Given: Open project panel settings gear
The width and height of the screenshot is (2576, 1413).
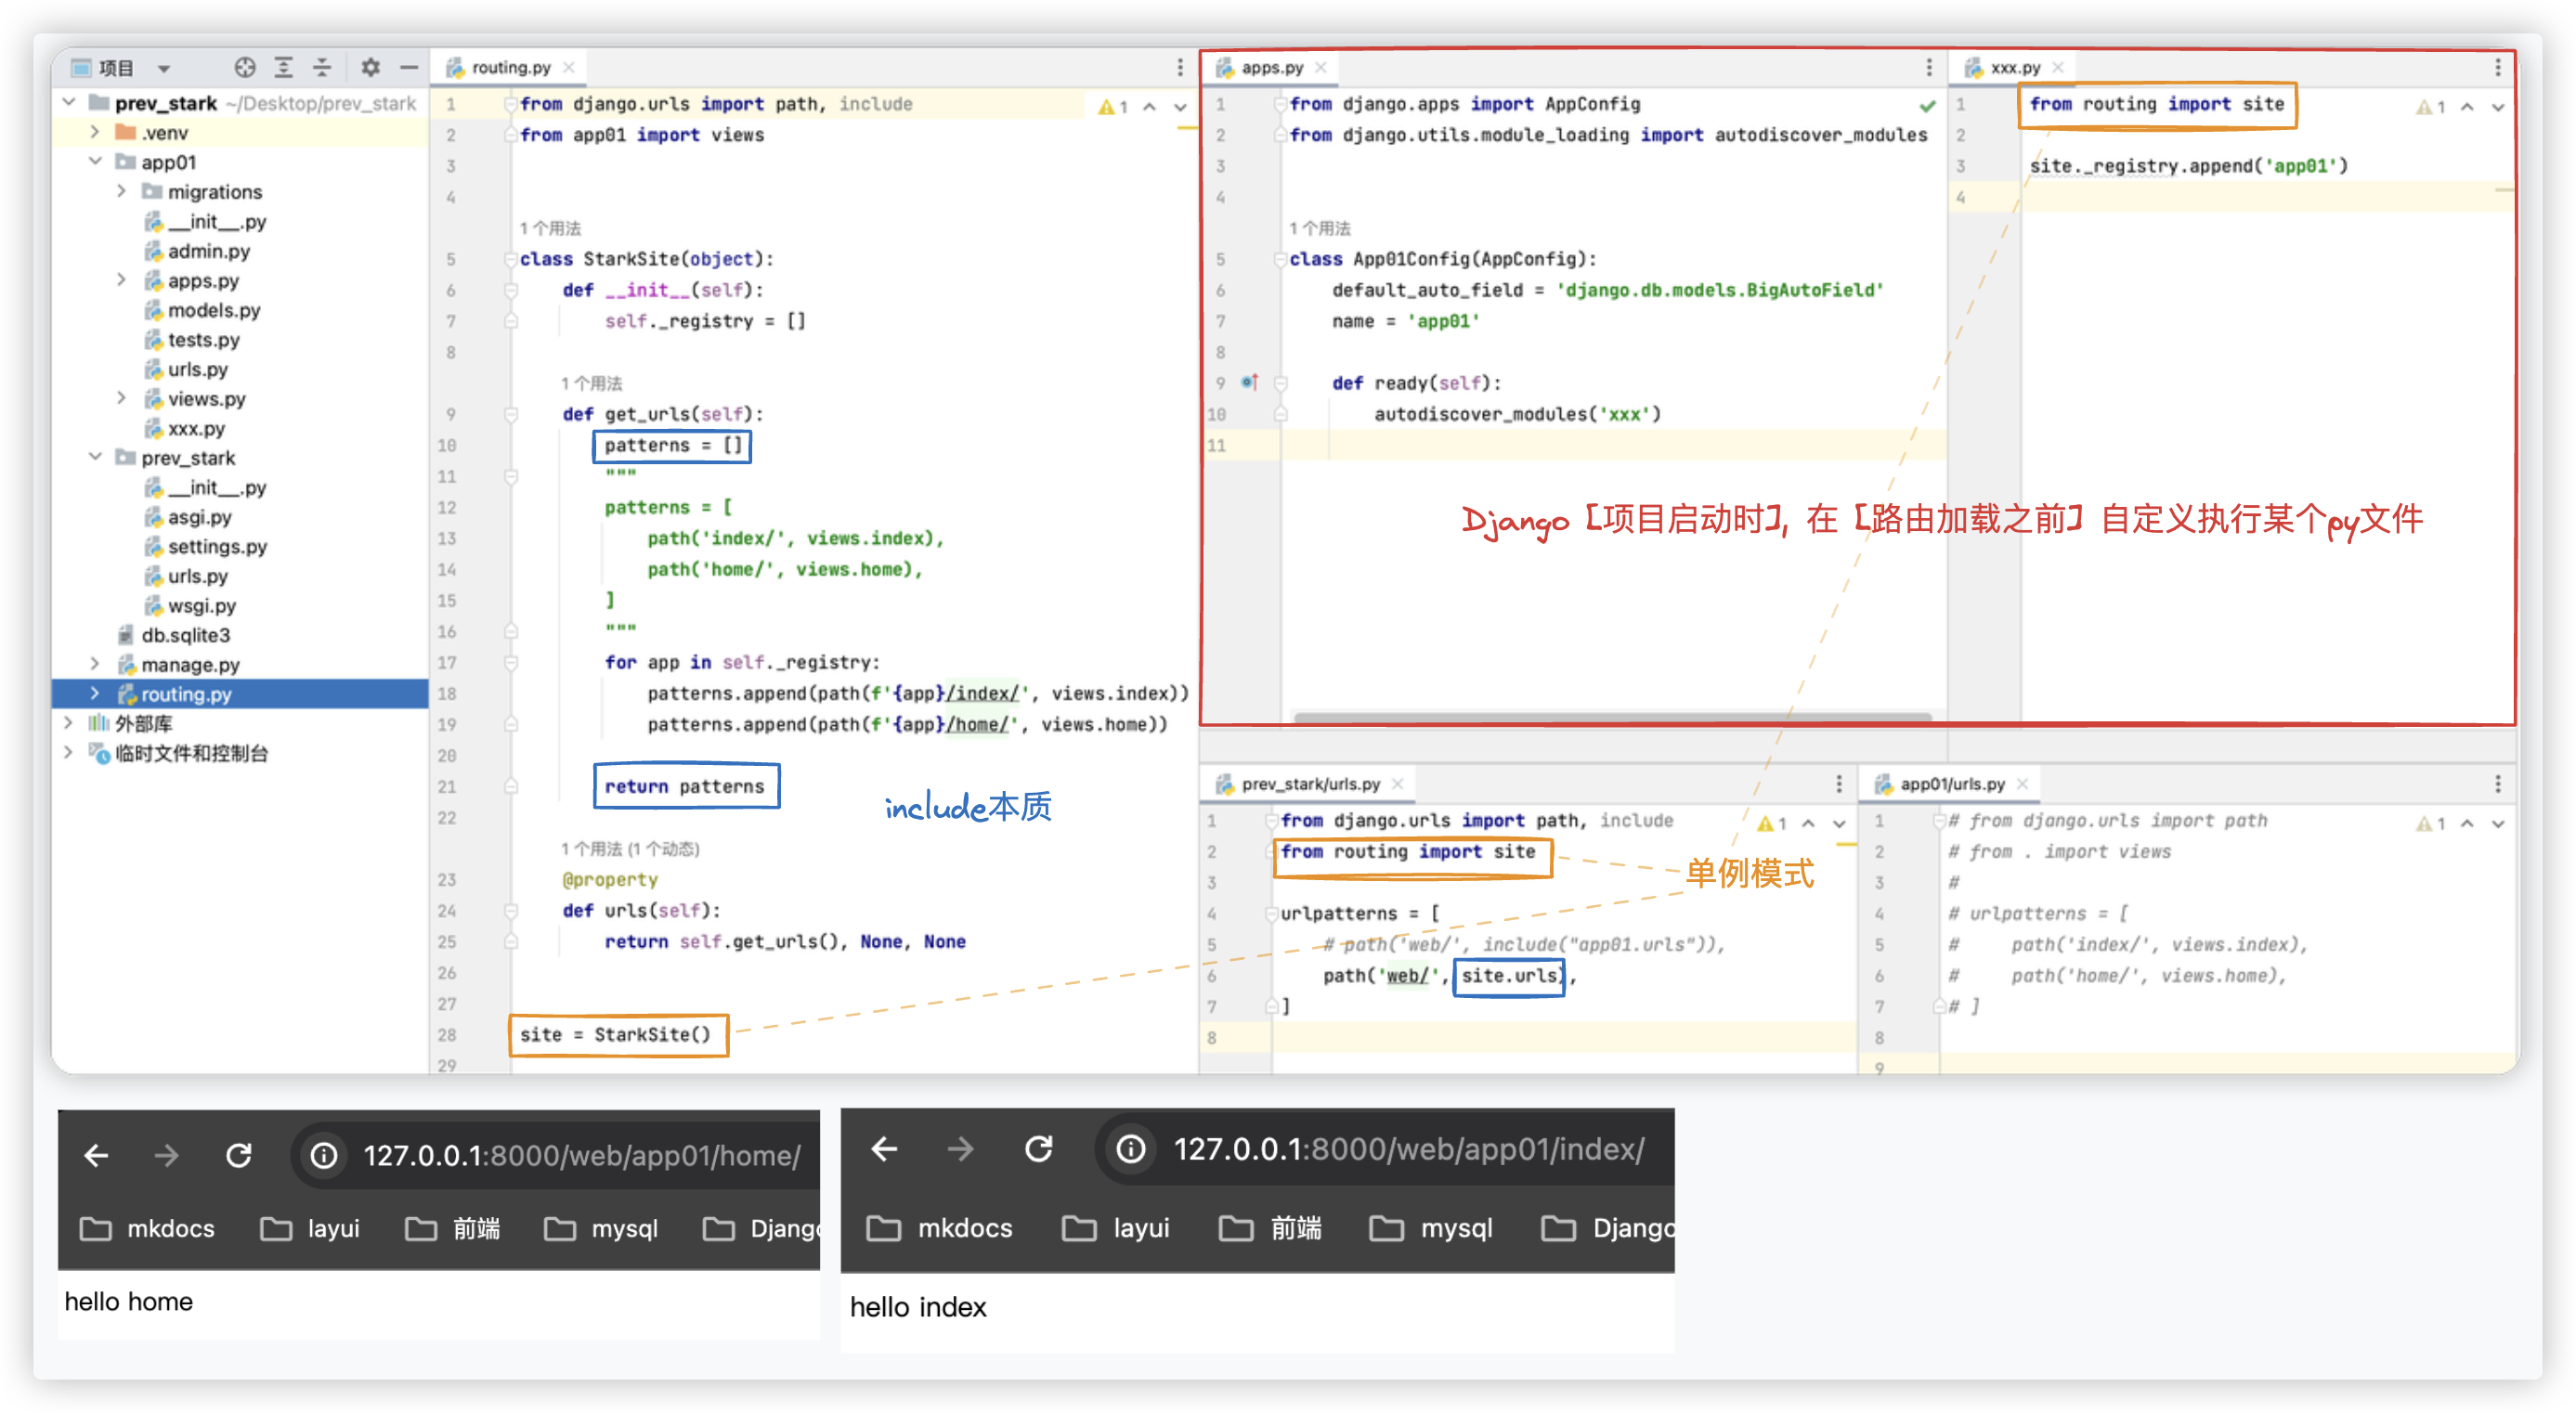Looking at the screenshot, I should [370, 67].
